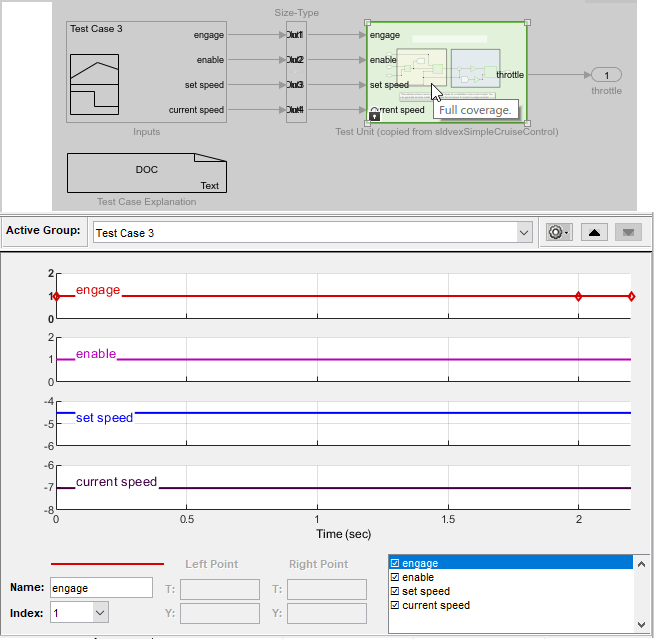Select the DOC Text block

point(148,174)
